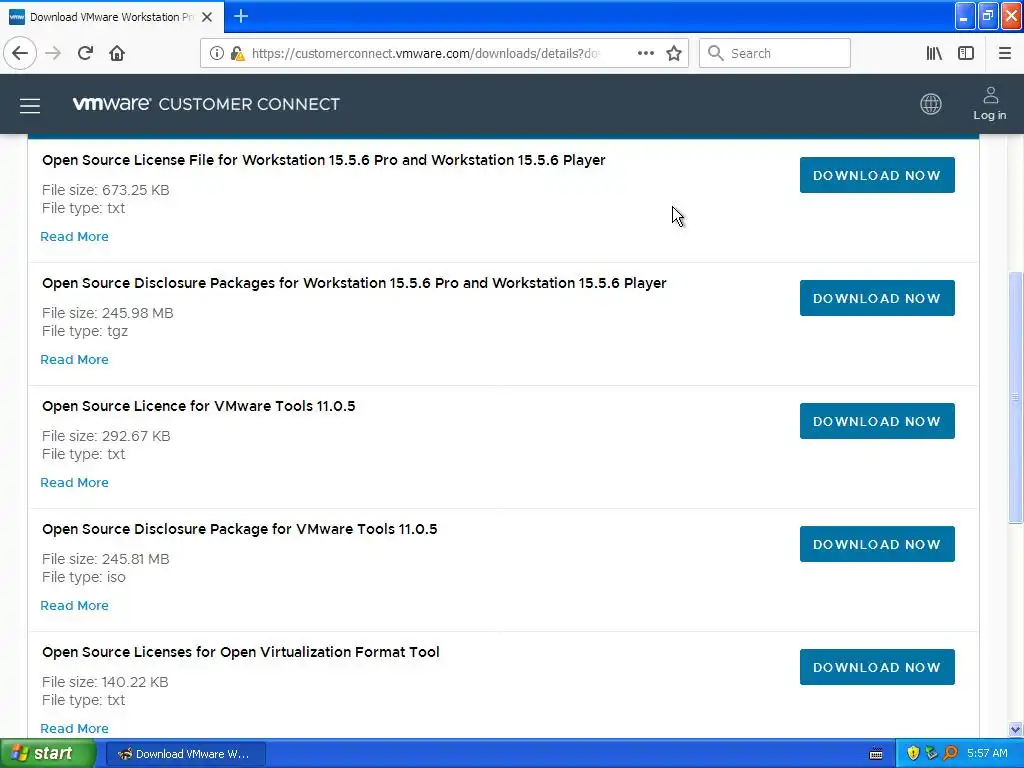
Task: Click the File size: 673.25 KB text
Action: [106, 190]
